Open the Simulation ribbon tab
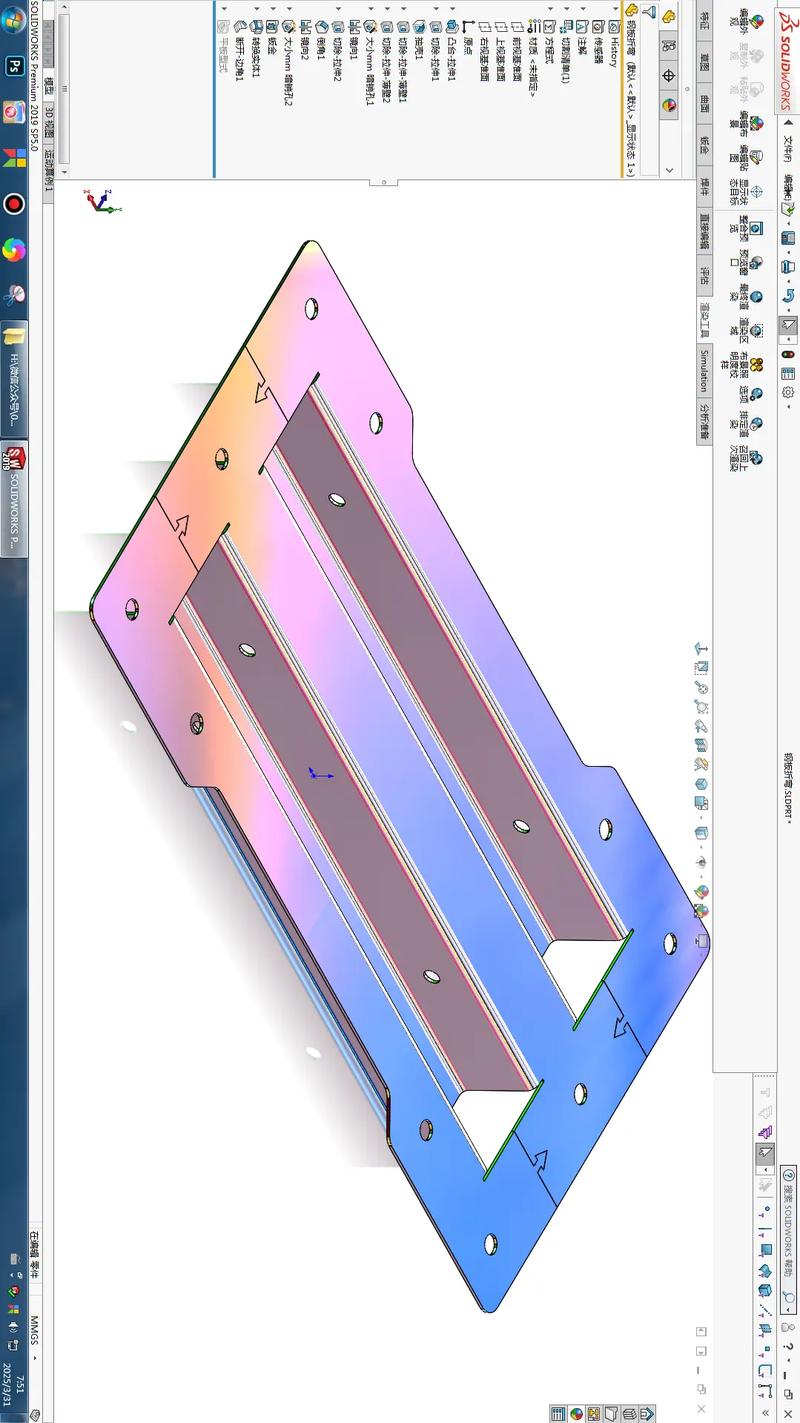 tap(704, 371)
